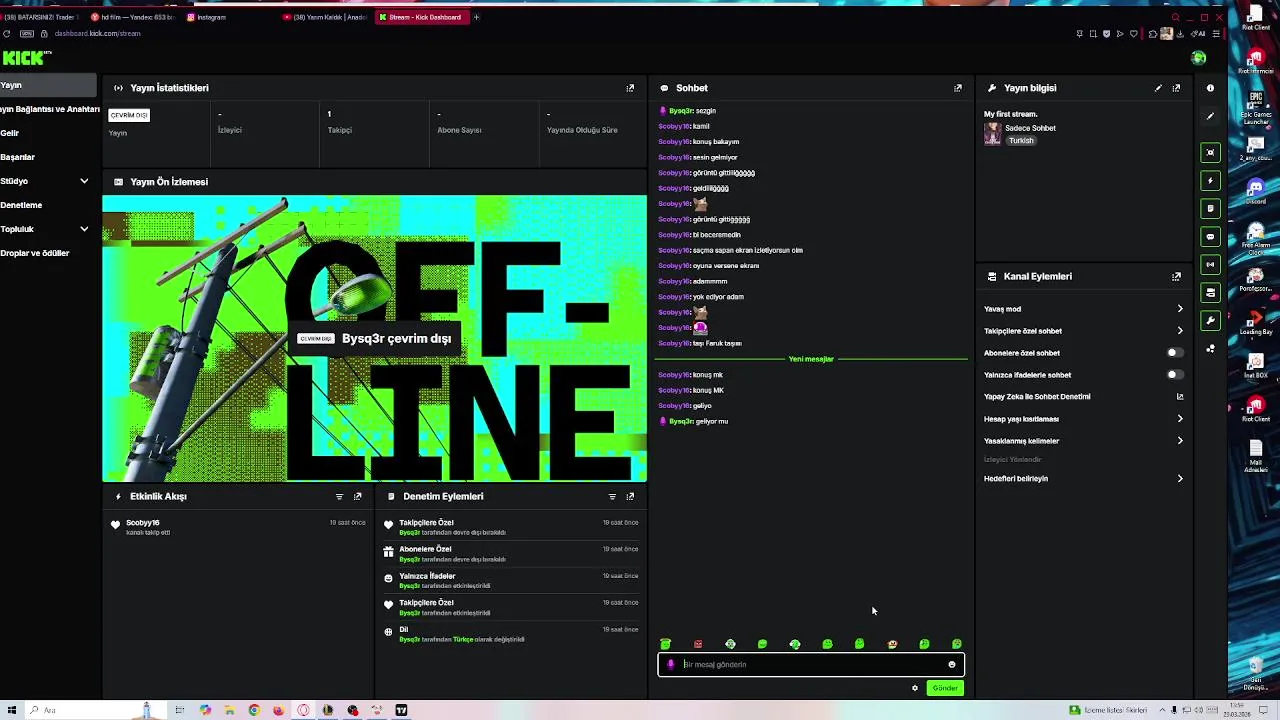1280x720 pixels.
Task: Click the green profile avatar at top right
Action: coord(1198,58)
